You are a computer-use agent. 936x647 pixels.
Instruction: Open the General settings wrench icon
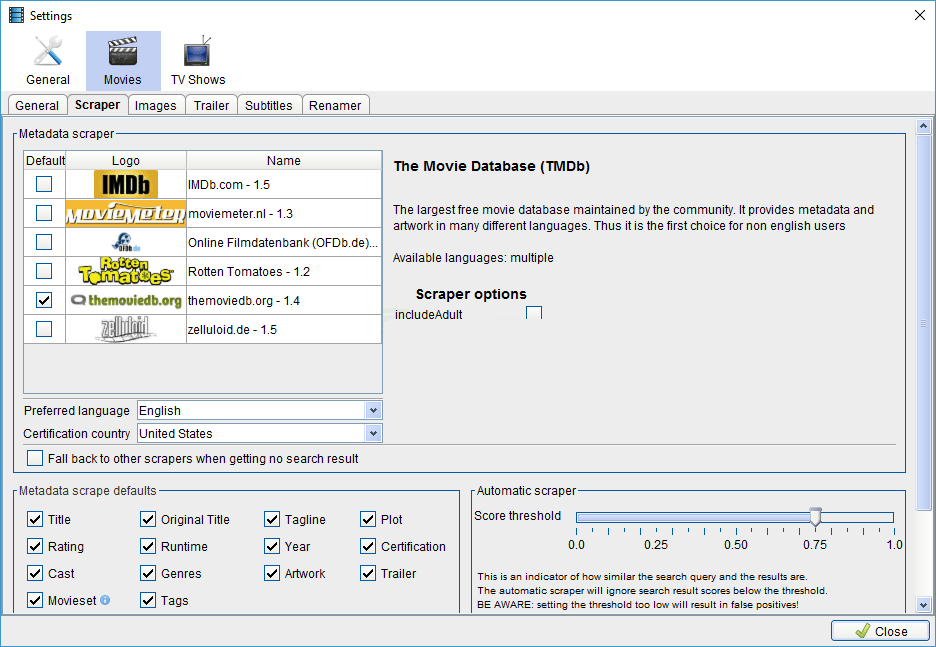[48, 52]
